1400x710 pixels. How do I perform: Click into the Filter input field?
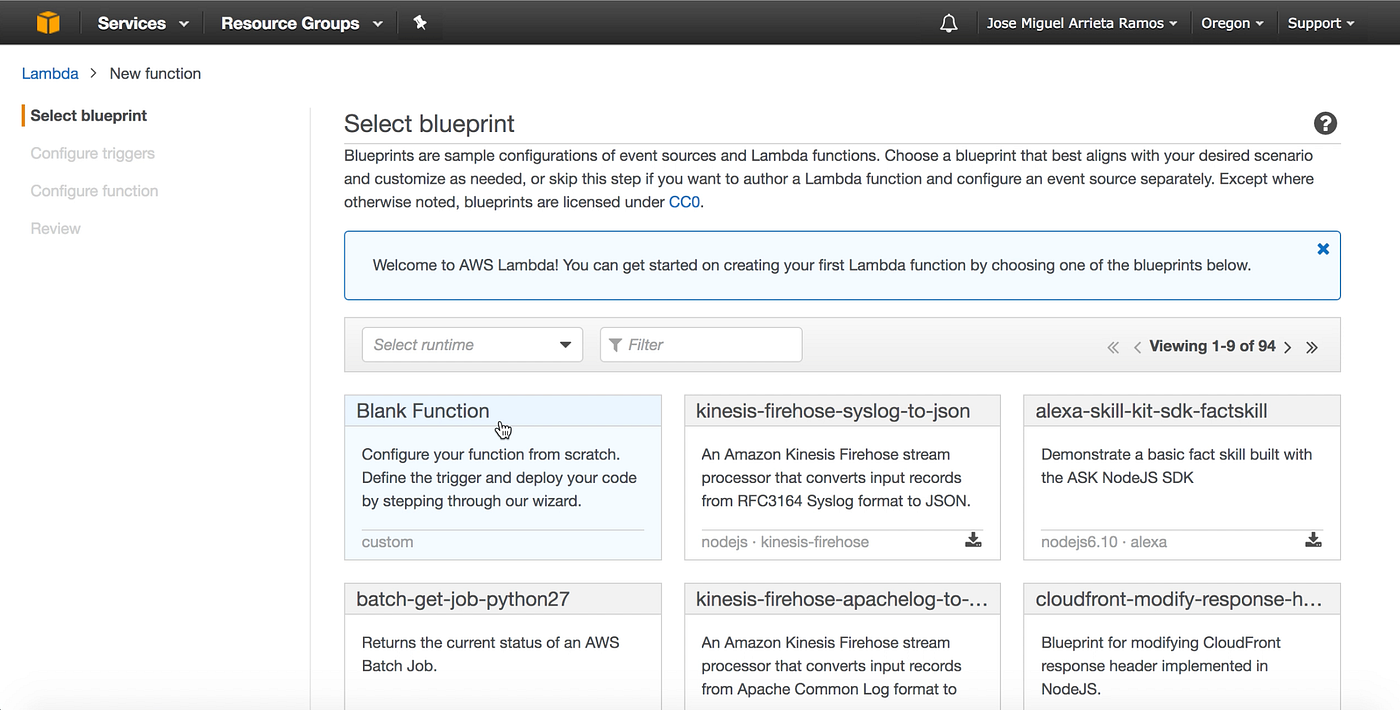coord(701,344)
